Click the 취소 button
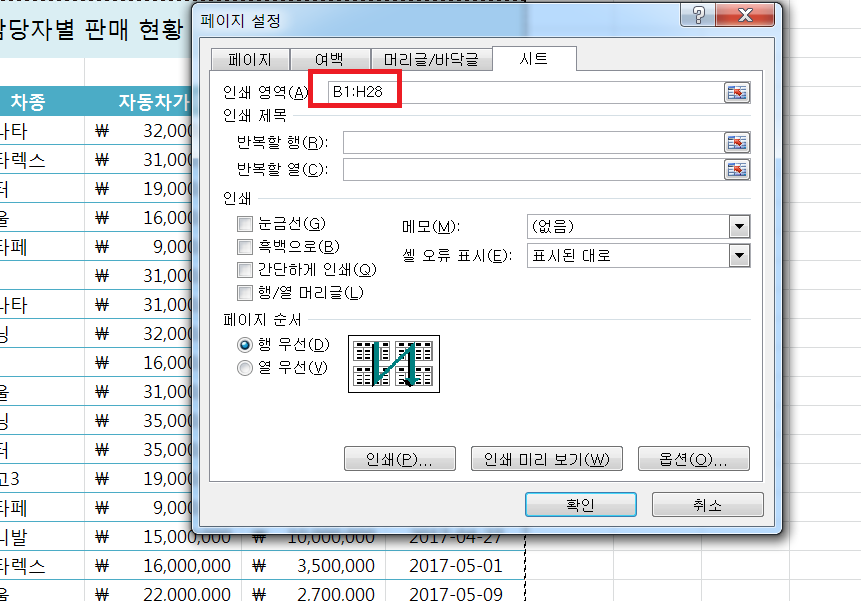Screen dimensions: 861x601 (x=707, y=505)
